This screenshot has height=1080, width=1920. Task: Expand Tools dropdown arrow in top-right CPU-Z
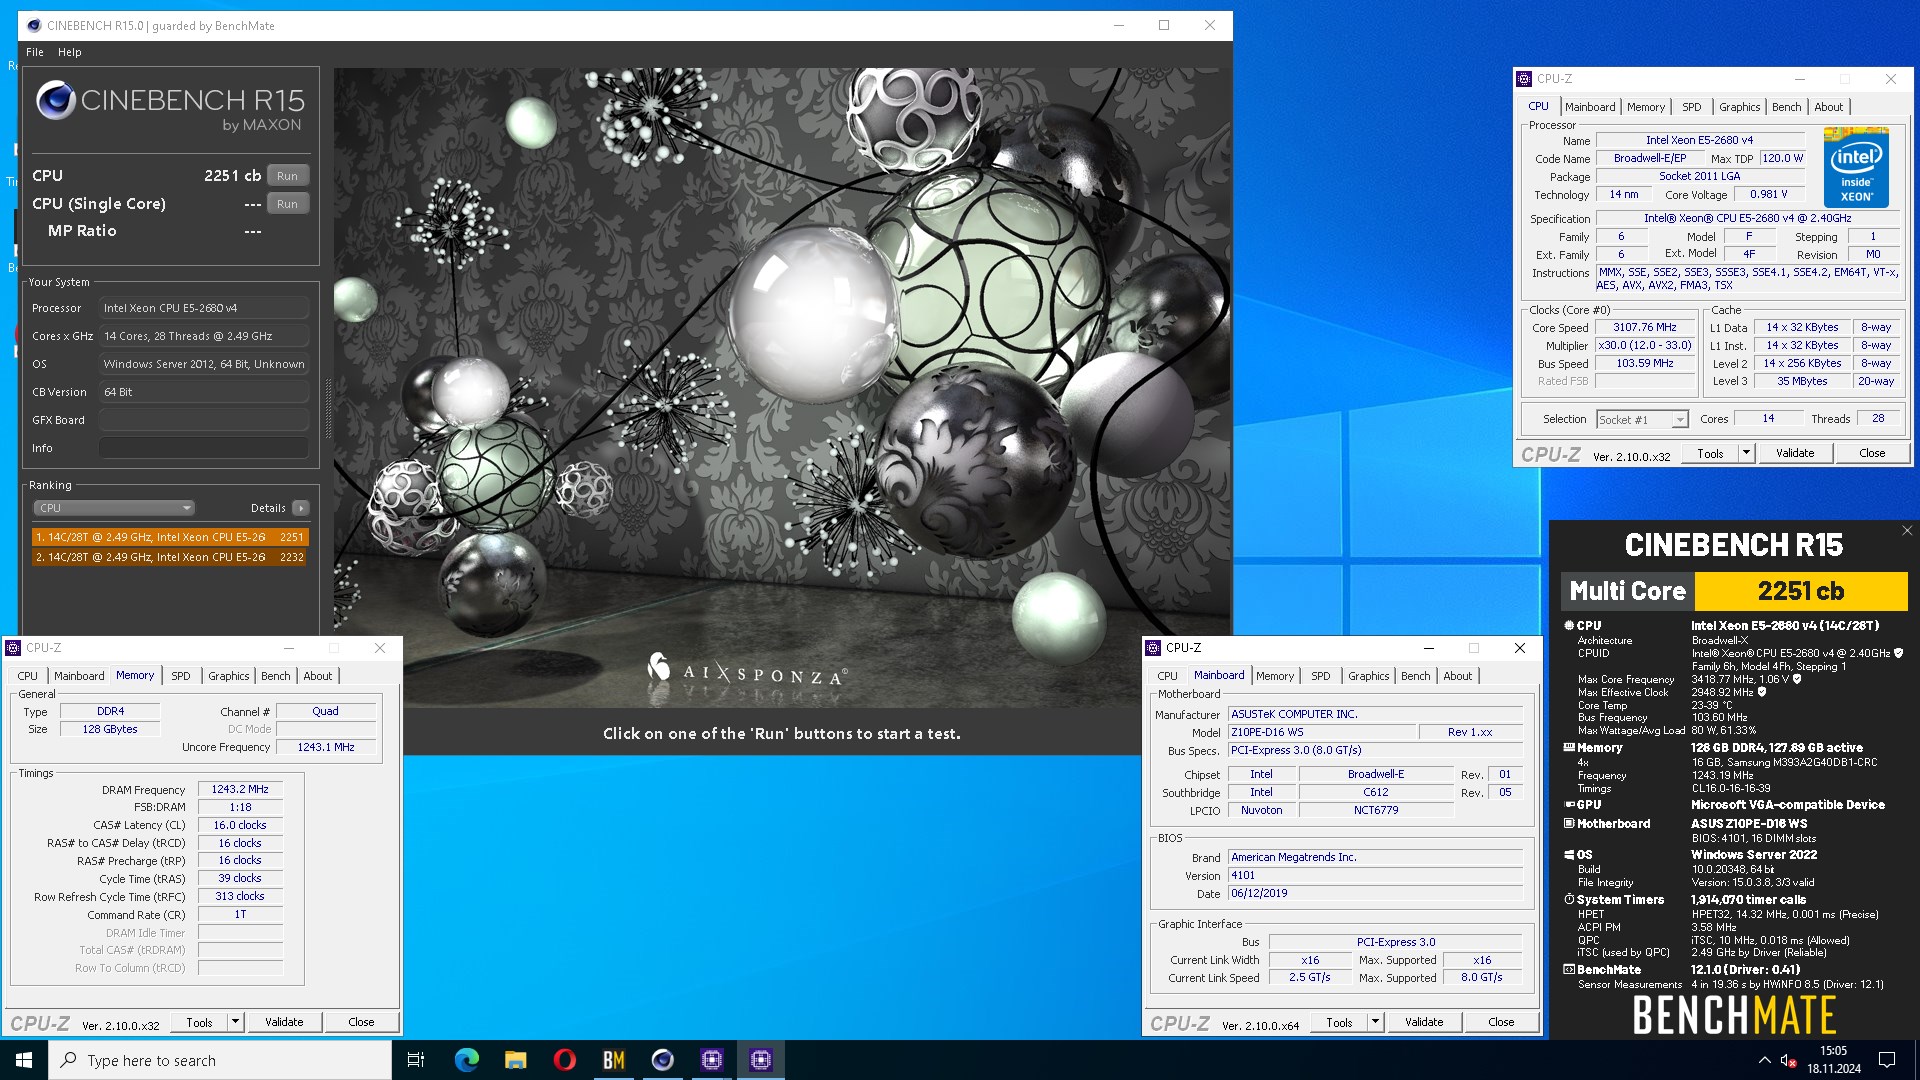[1746, 453]
